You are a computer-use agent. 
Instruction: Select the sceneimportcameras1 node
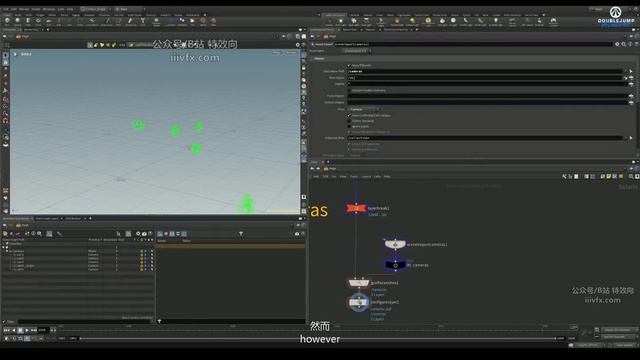[395, 244]
